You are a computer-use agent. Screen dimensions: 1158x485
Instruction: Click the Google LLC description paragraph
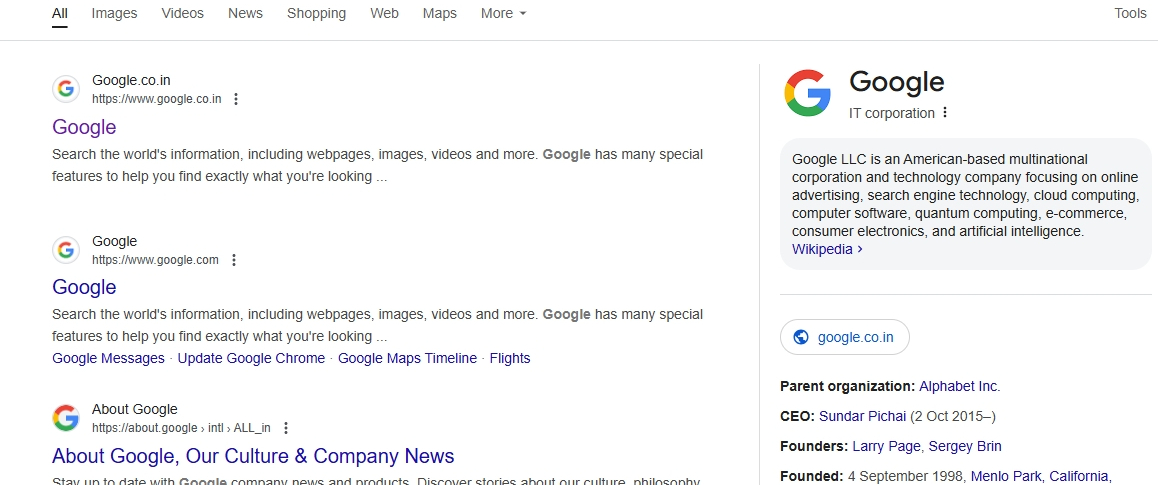click(x=965, y=195)
